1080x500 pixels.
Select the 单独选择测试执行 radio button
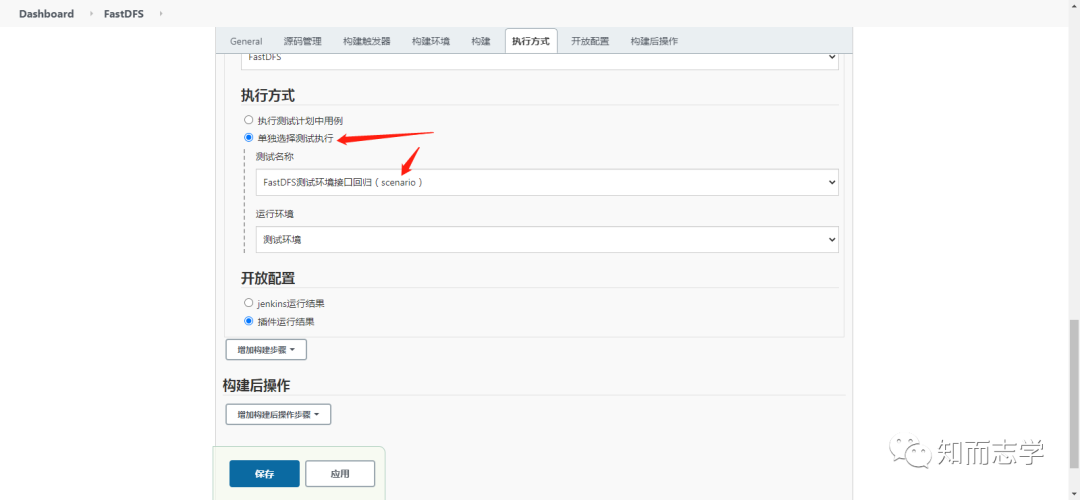(x=249, y=138)
